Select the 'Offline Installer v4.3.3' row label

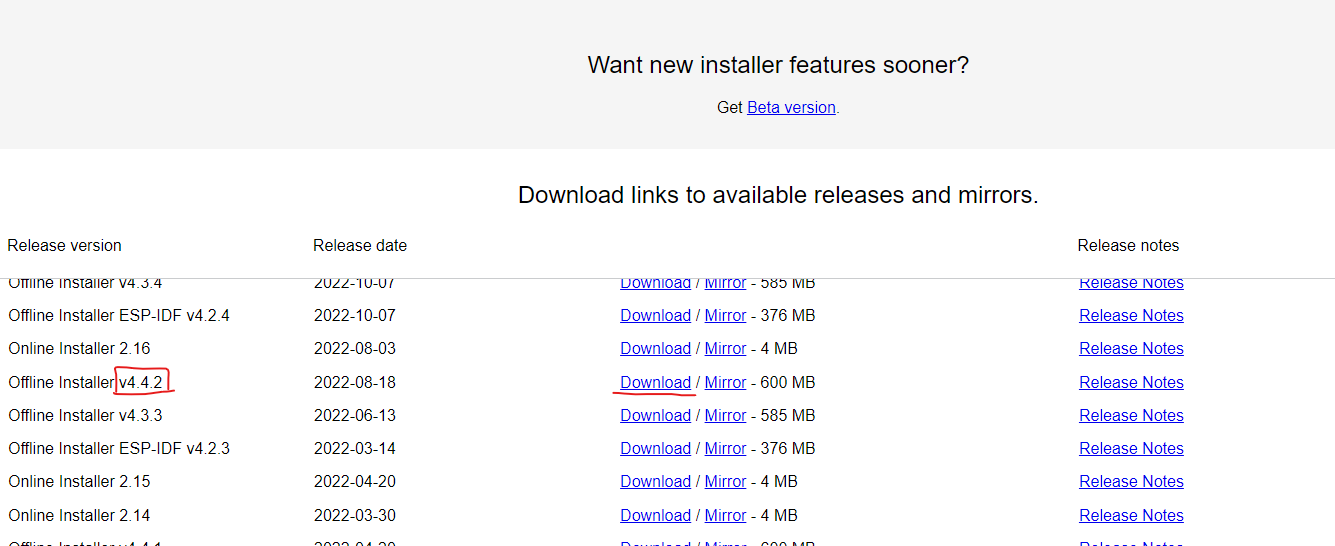tap(85, 415)
